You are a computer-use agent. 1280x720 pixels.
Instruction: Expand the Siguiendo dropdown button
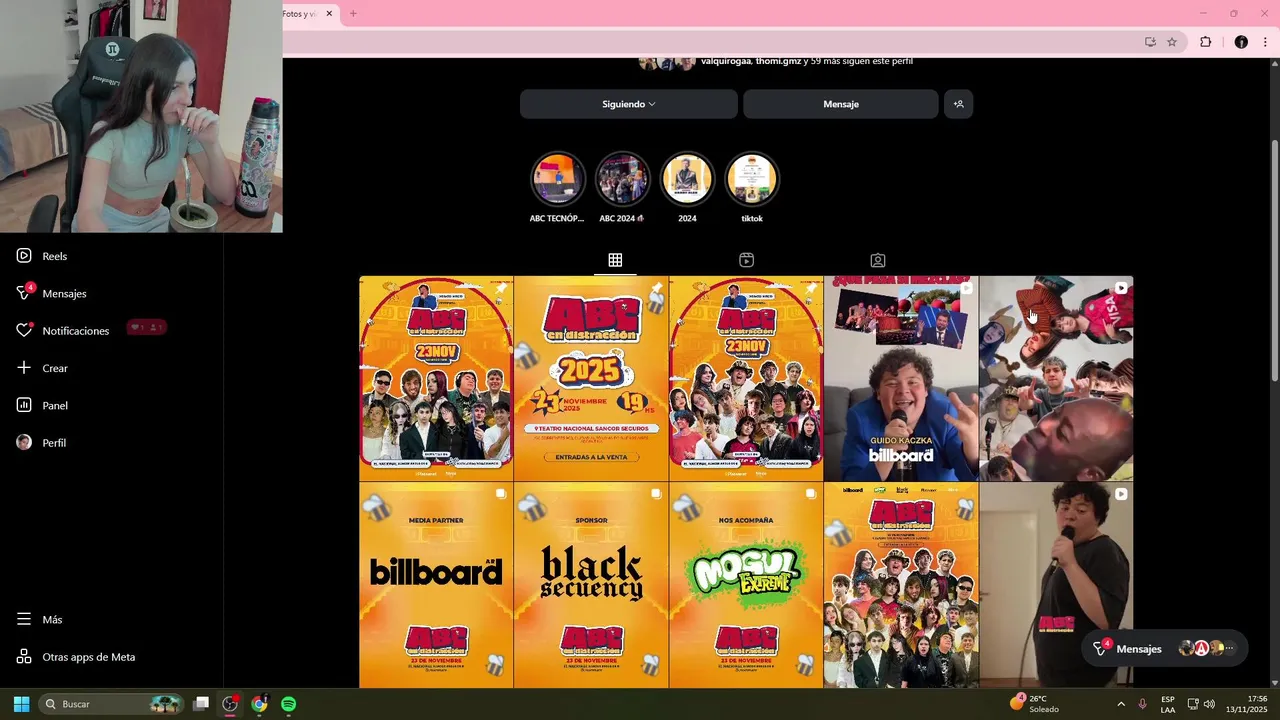coord(629,104)
